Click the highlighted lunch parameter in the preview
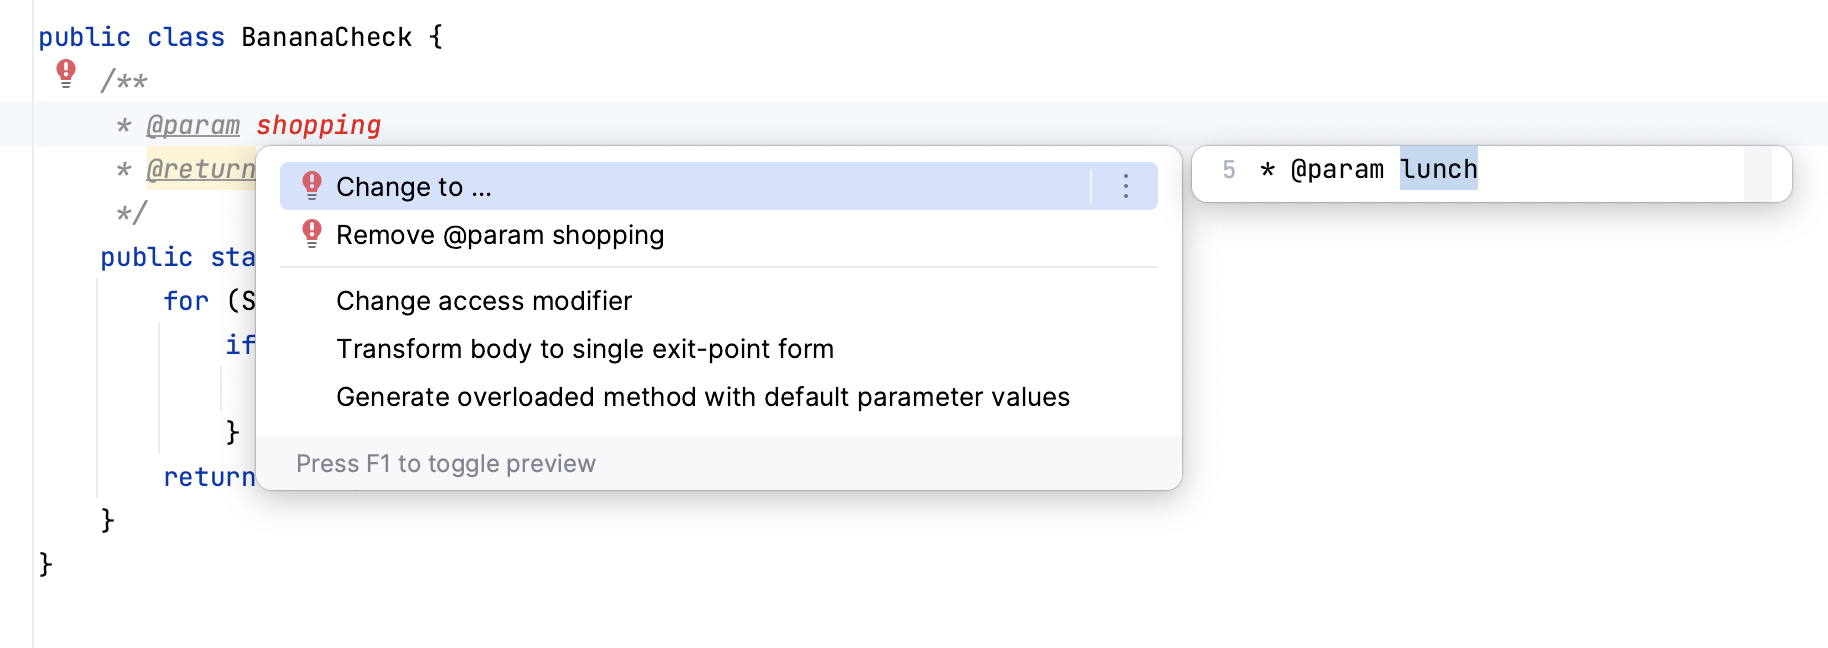 1440,169
